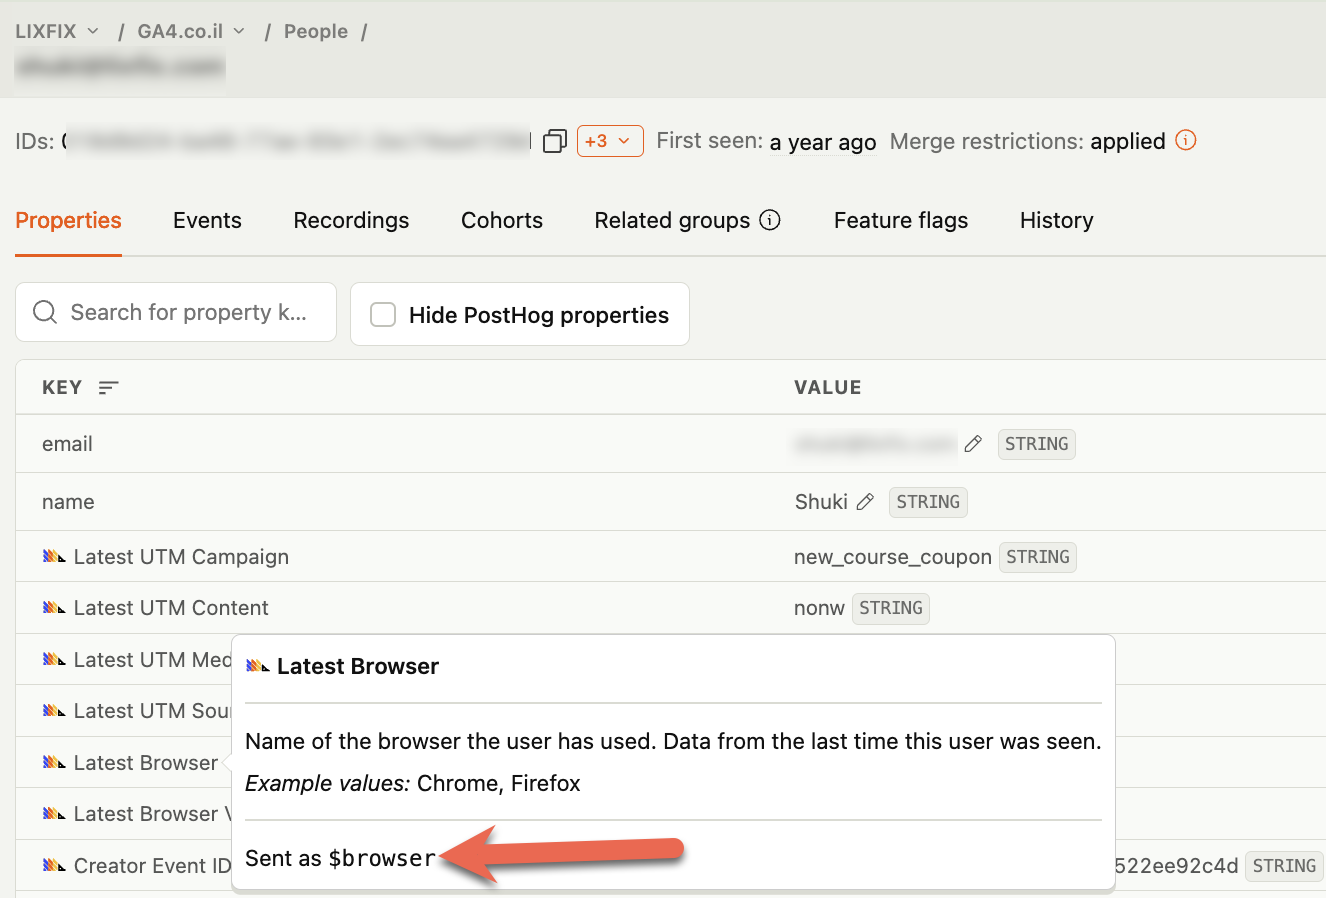1326x898 pixels.
Task: Expand the +3 additional IDs dropdown
Action: [610, 141]
